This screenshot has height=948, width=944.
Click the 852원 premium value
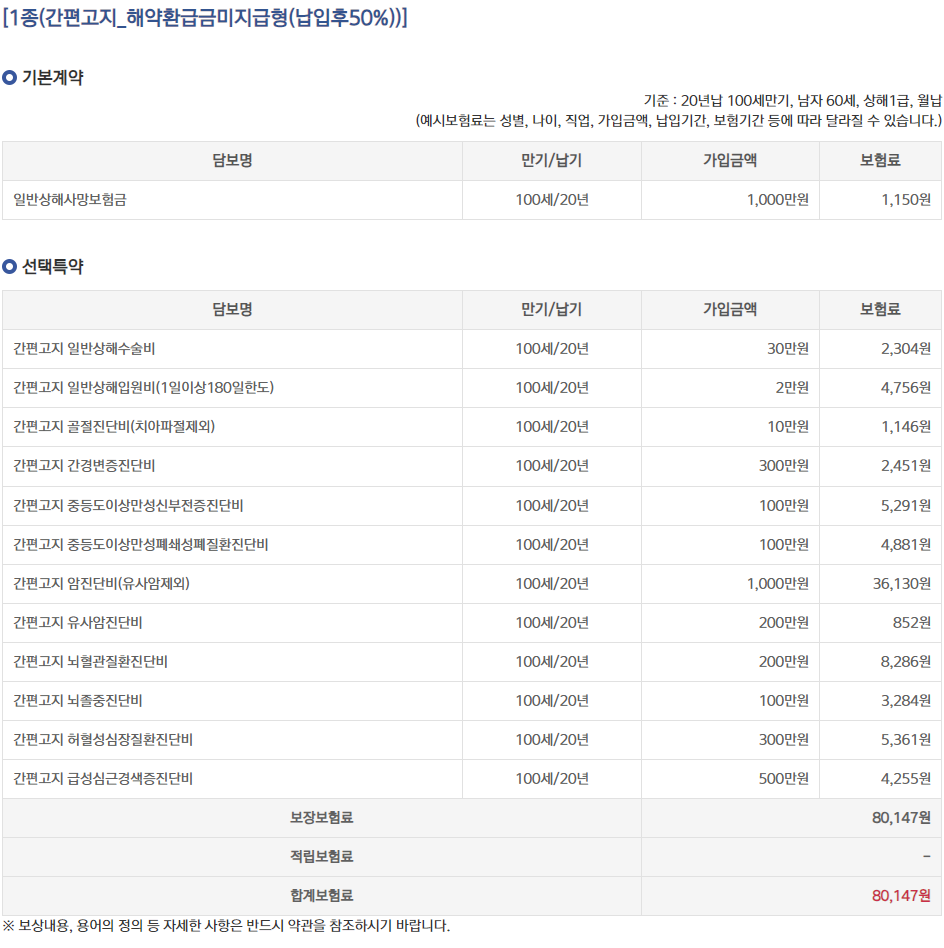click(x=912, y=623)
